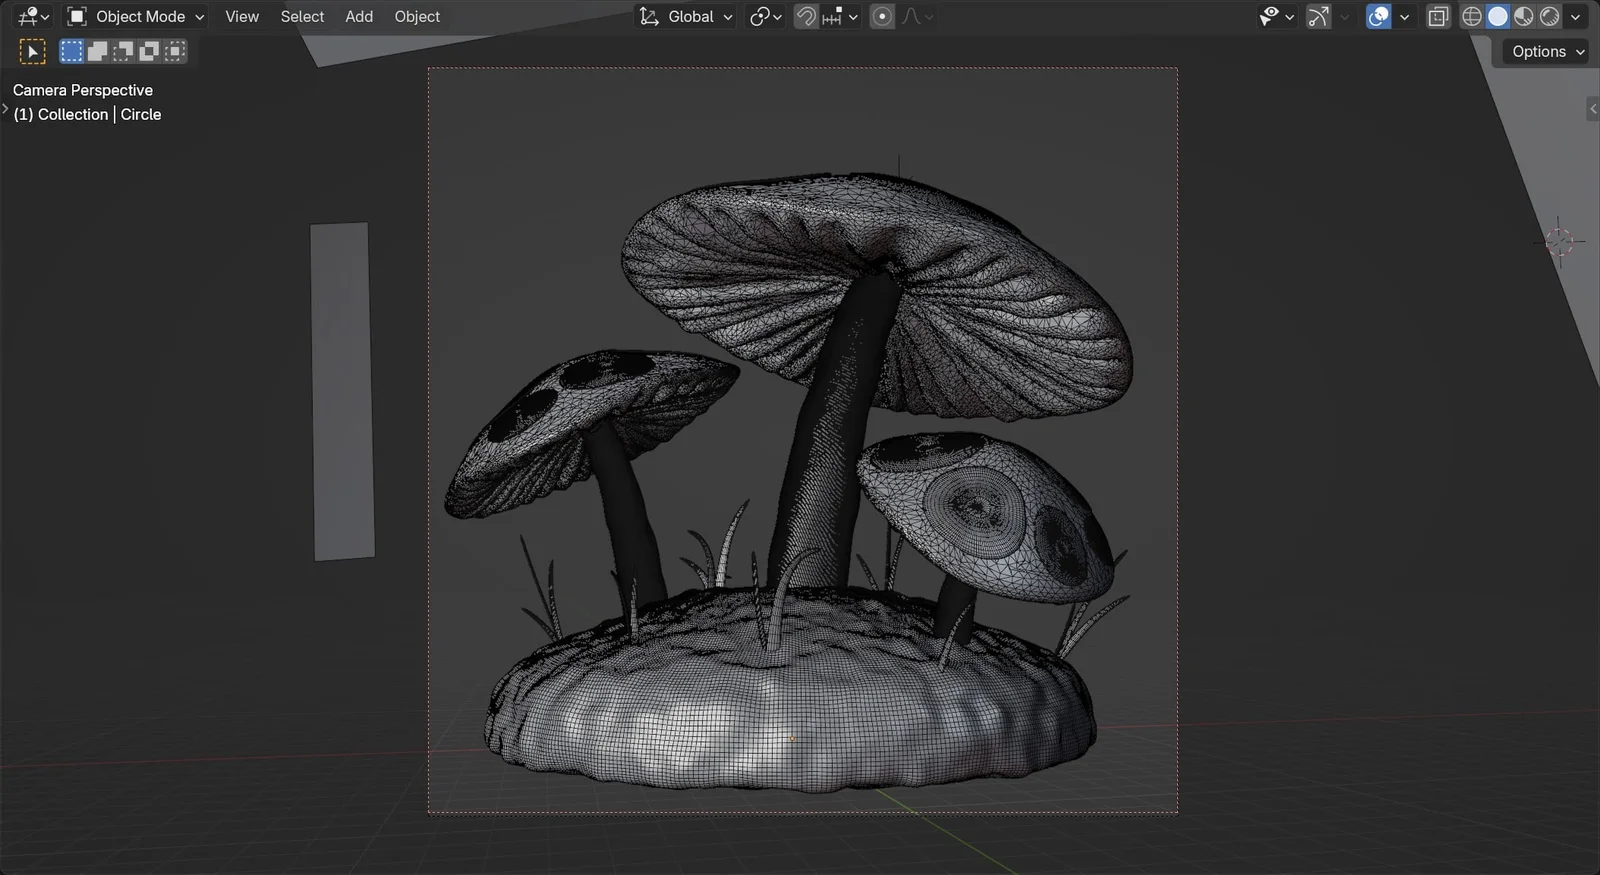Switch to wireframe viewport shading
Image resolution: width=1600 pixels, height=875 pixels.
point(1472,16)
